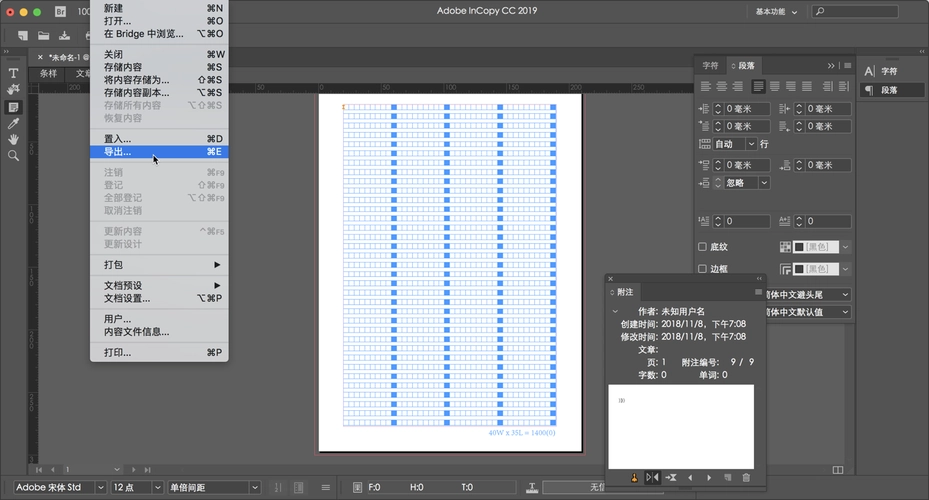Pick the Eyedropper tool

[x=14, y=124]
